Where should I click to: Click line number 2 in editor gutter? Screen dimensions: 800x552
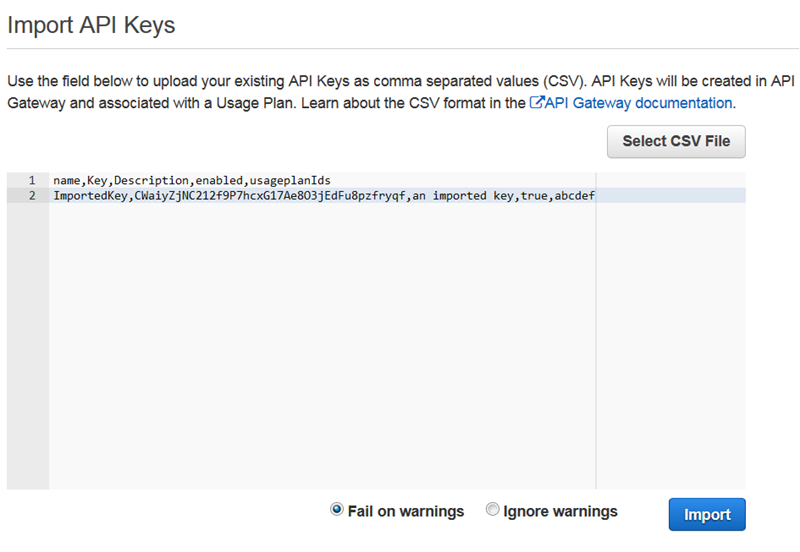pyautogui.click(x=32, y=196)
